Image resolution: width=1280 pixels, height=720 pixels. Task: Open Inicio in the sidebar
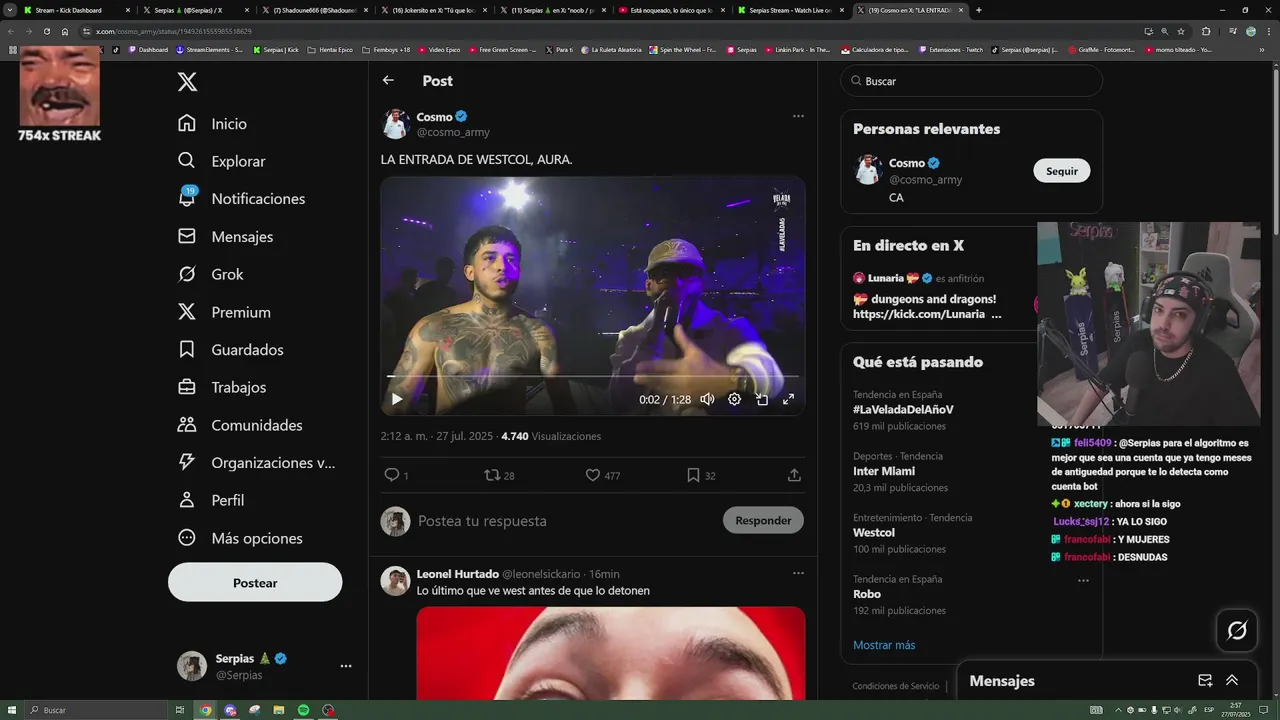212,123
